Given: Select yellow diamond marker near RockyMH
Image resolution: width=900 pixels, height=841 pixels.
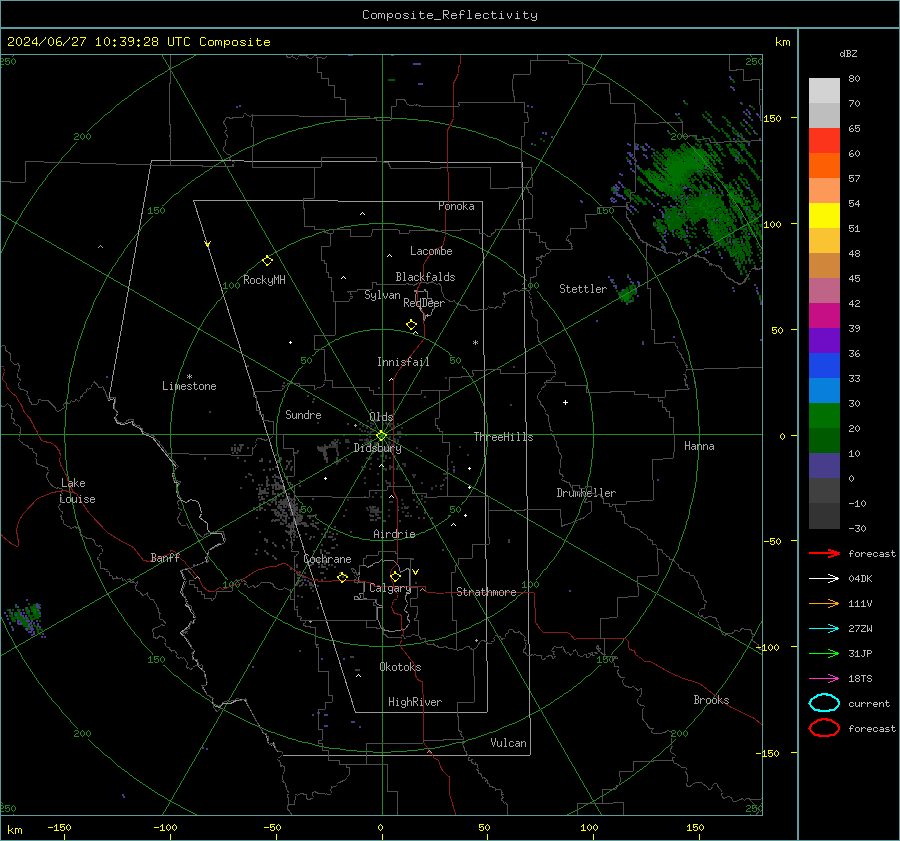Looking at the screenshot, I should (267, 261).
